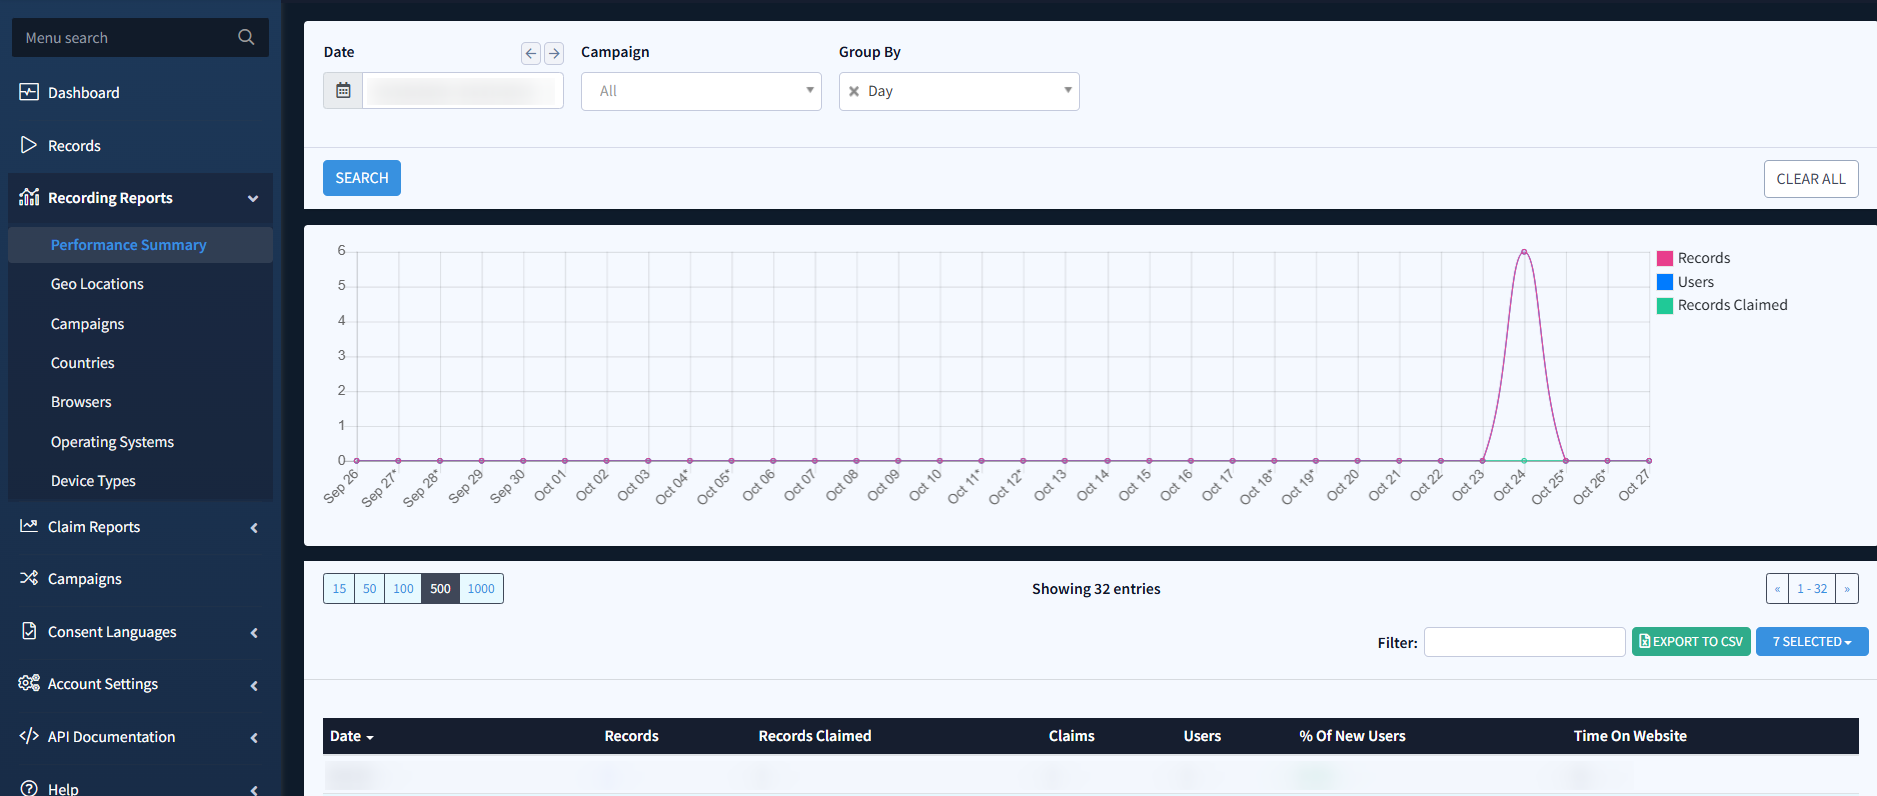The height and width of the screenshot is (796, 1877).
Task: Go to next date range arrow
Action: coord(554,54)
